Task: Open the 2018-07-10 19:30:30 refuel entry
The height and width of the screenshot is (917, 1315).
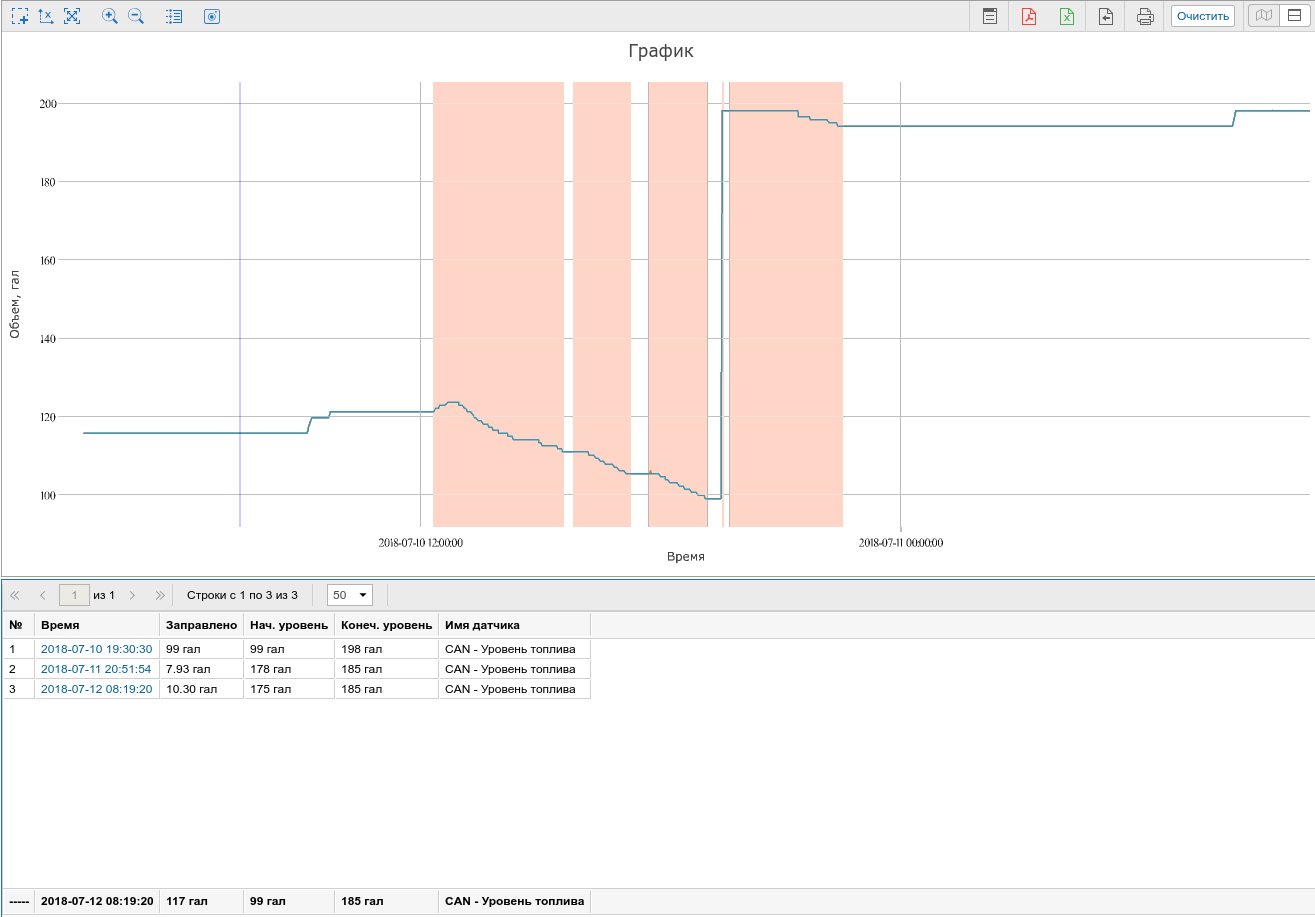Action: [96, 649]
